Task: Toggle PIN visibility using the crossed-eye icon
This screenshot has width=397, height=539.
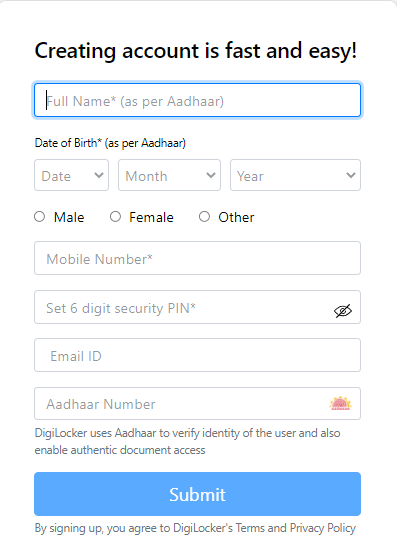Action: point(343,311)
